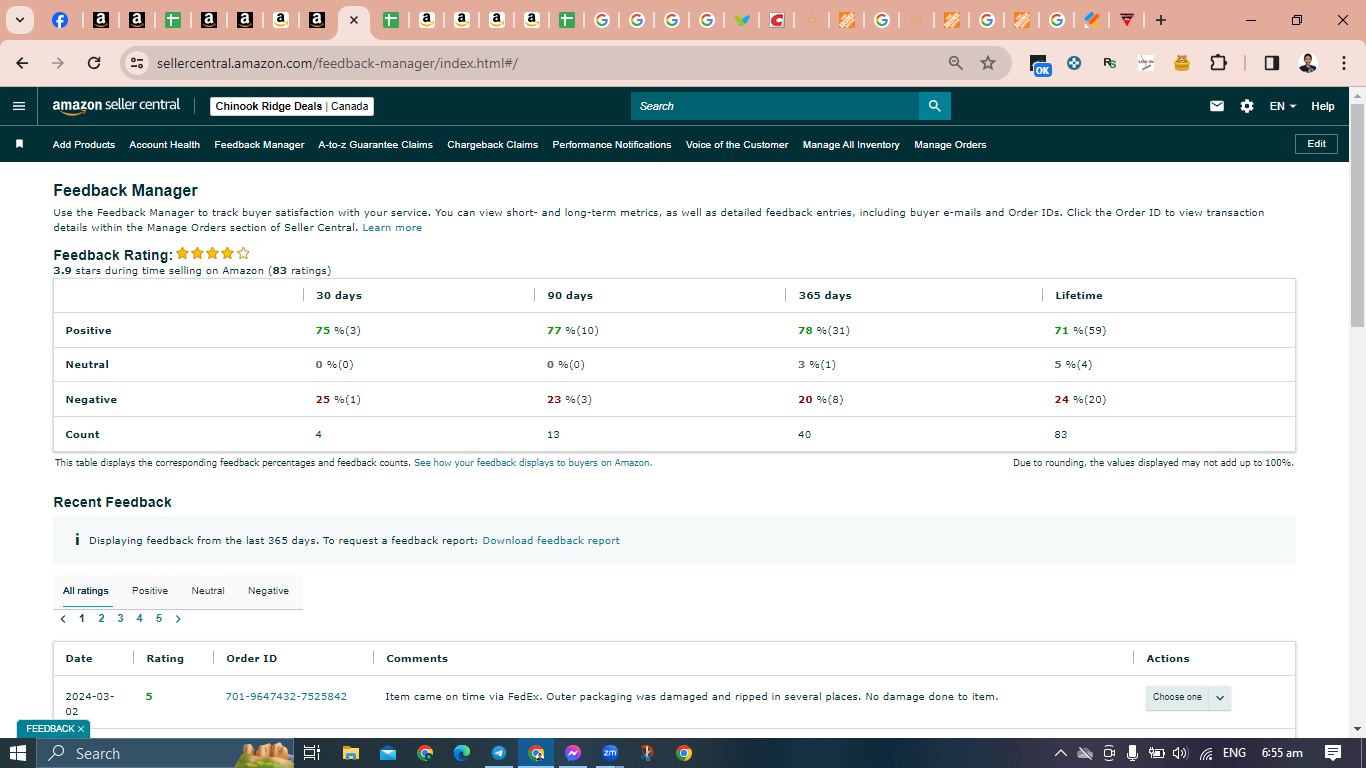This screenshot has height=768, width=1366.
Task: Open the Choose one actions dropdown
Action: 1188,697
